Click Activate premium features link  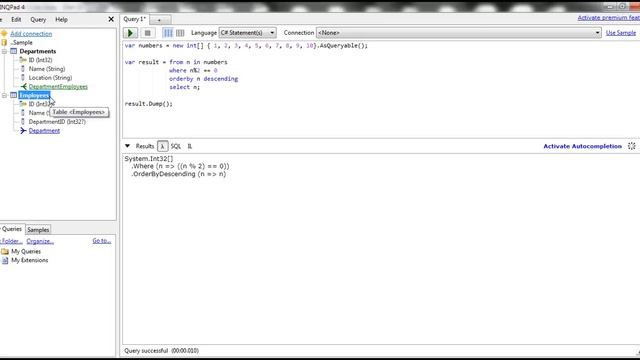[609, 18]
